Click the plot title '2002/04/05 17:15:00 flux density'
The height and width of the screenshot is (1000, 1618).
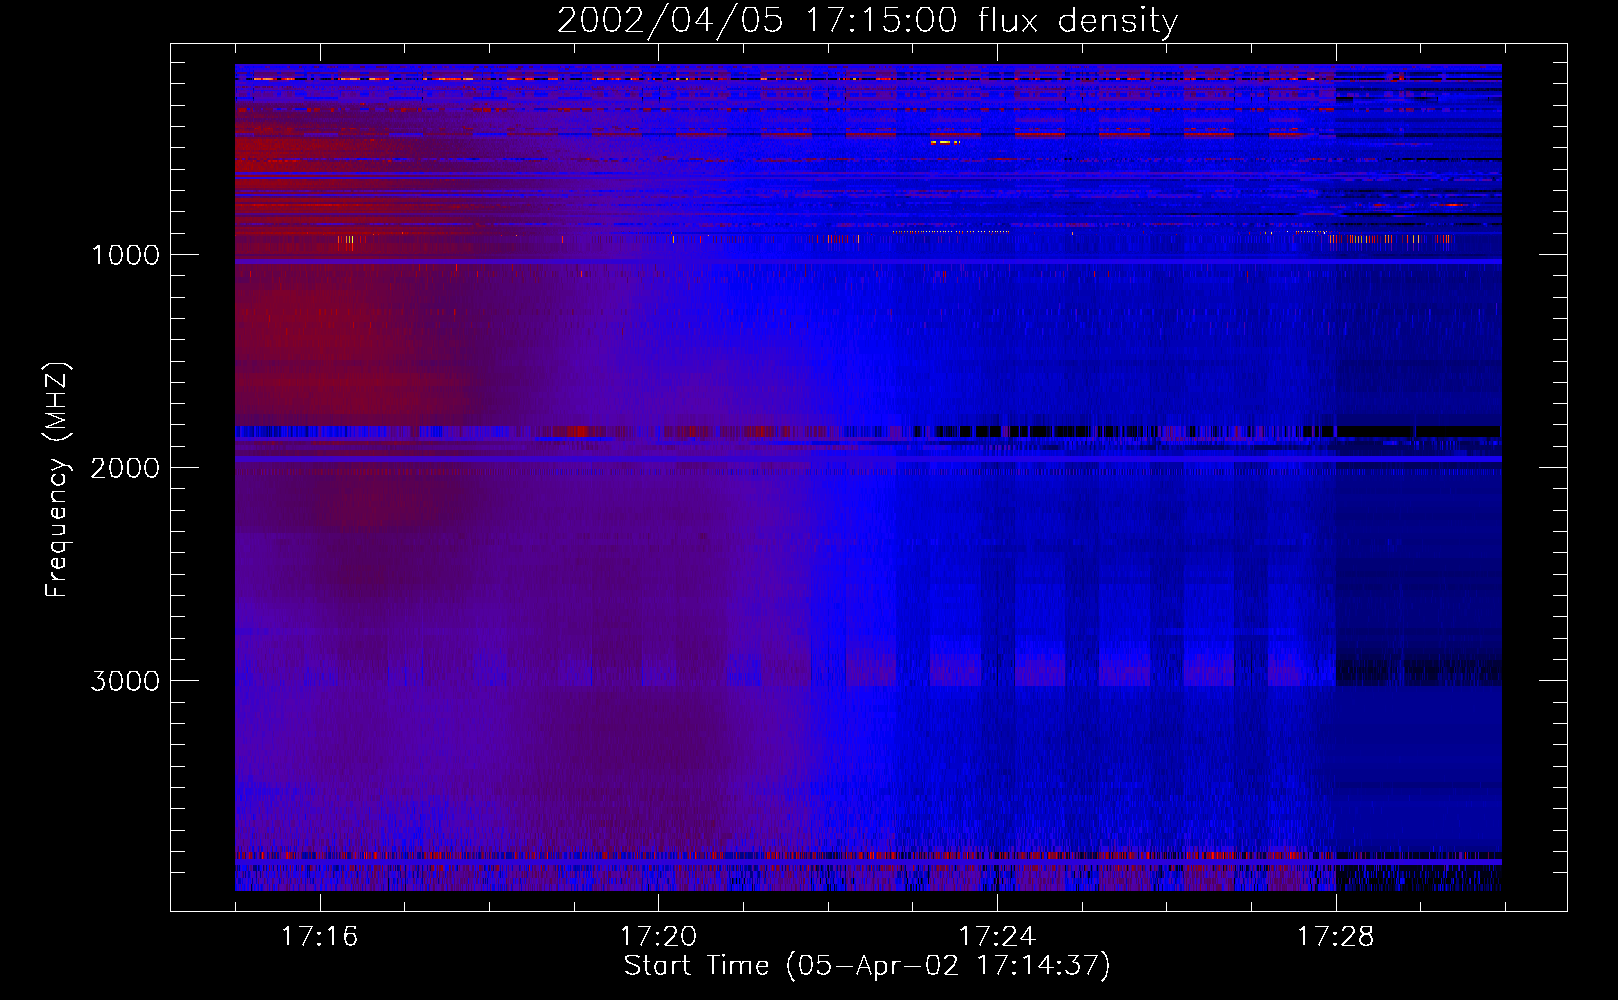[x=867, y=20]
